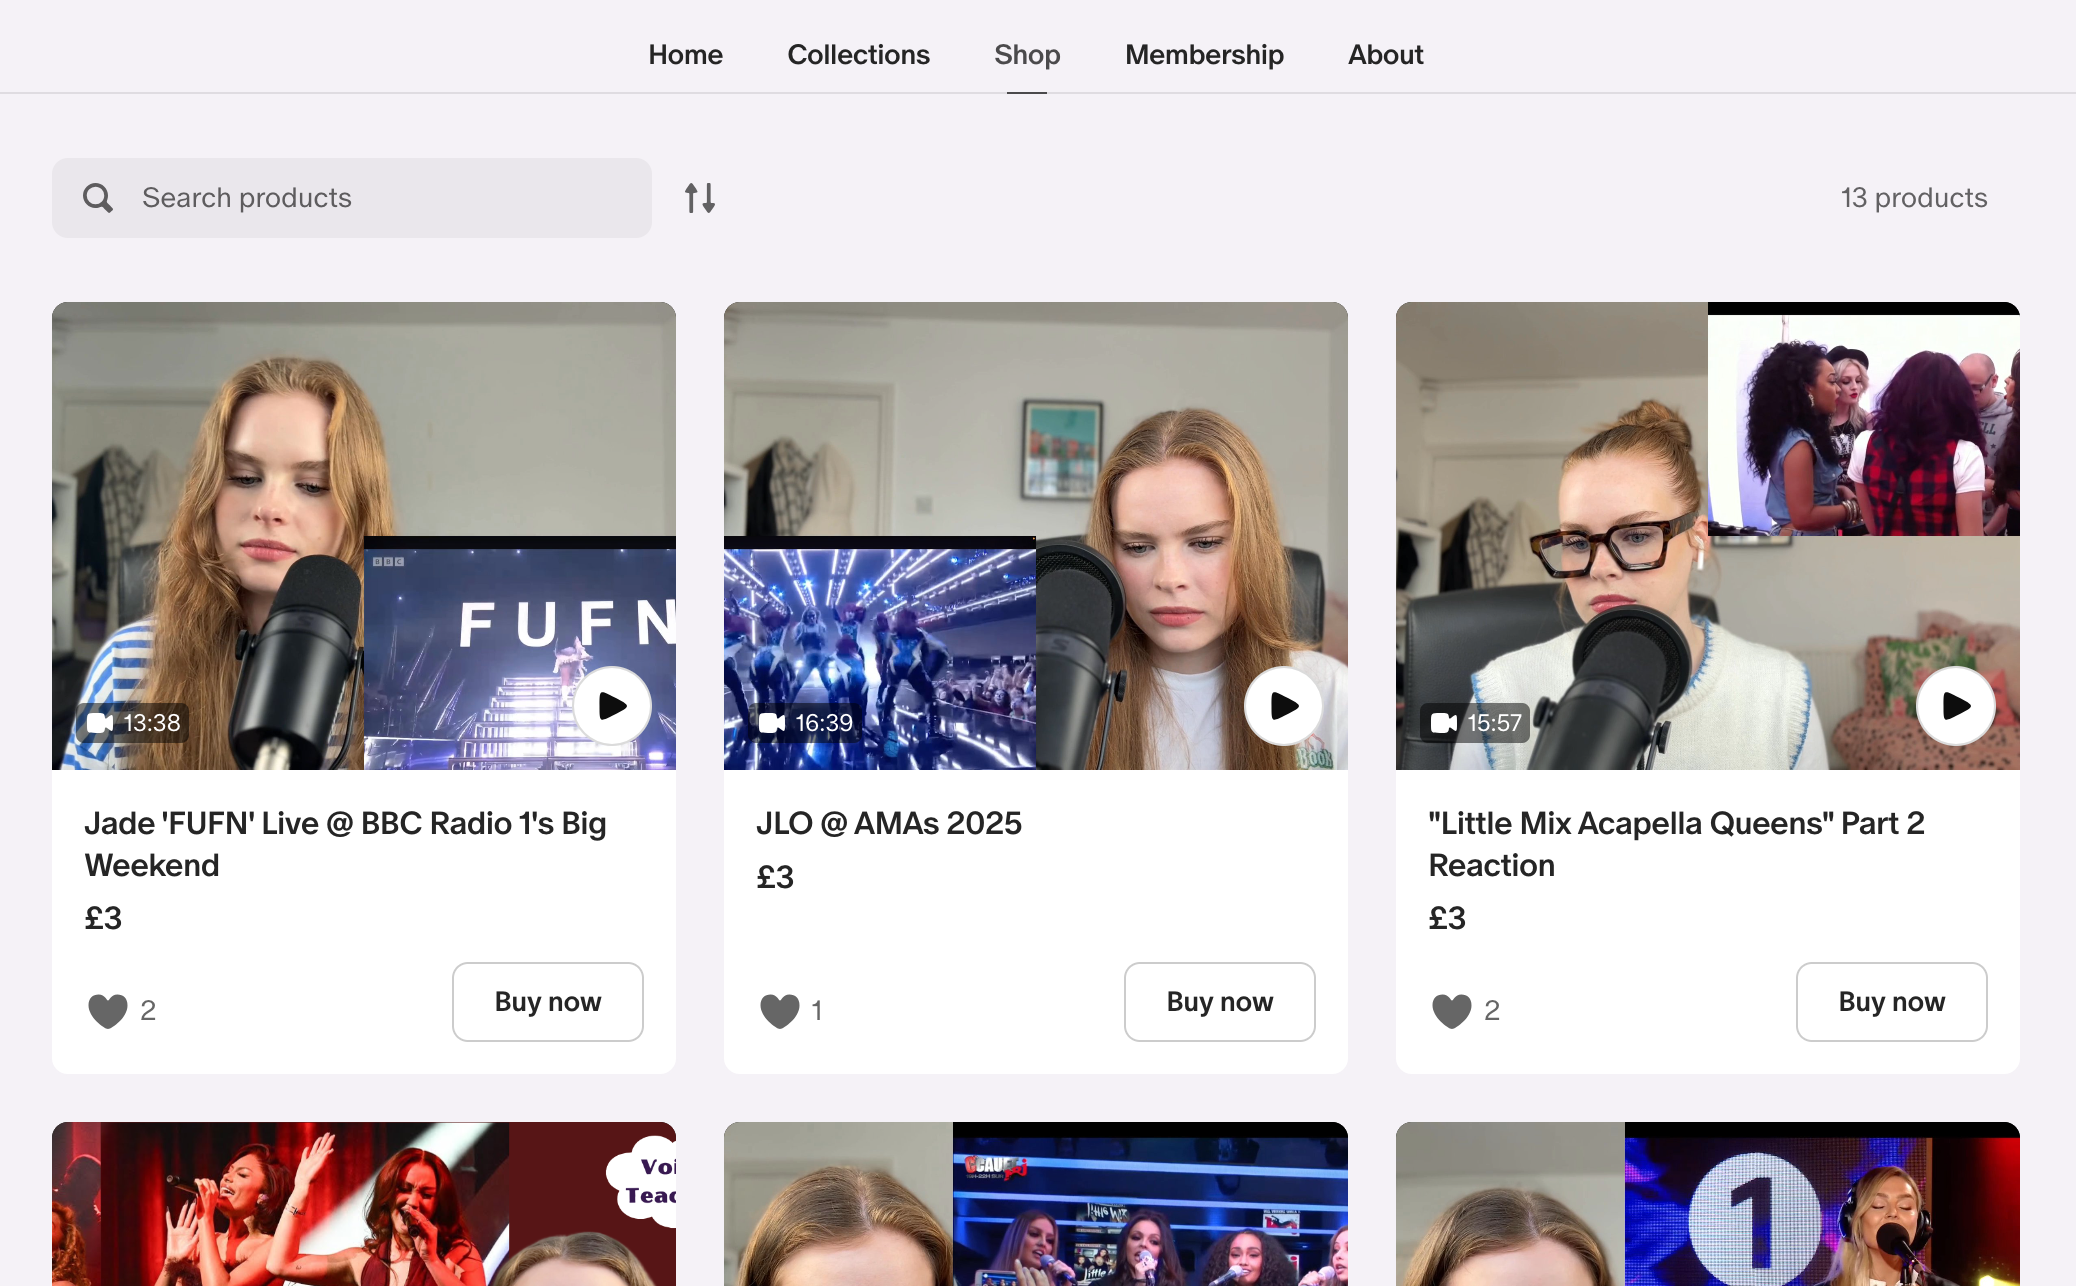Click the £3 price under JLO @ AMAs
This screenshot has height=1286, width=2076.
775,877
